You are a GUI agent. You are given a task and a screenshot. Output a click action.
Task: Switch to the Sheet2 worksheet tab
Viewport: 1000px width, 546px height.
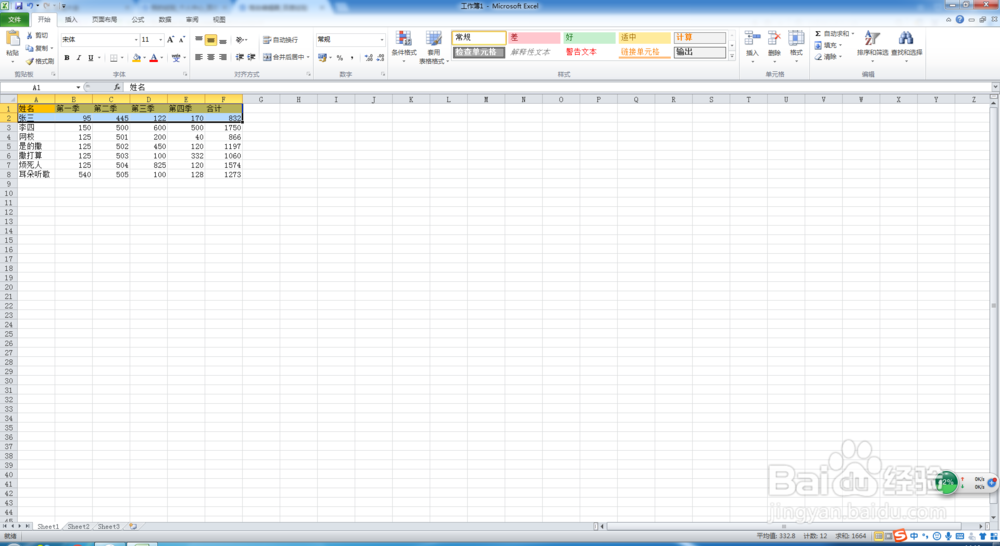(x=78, y=527)
